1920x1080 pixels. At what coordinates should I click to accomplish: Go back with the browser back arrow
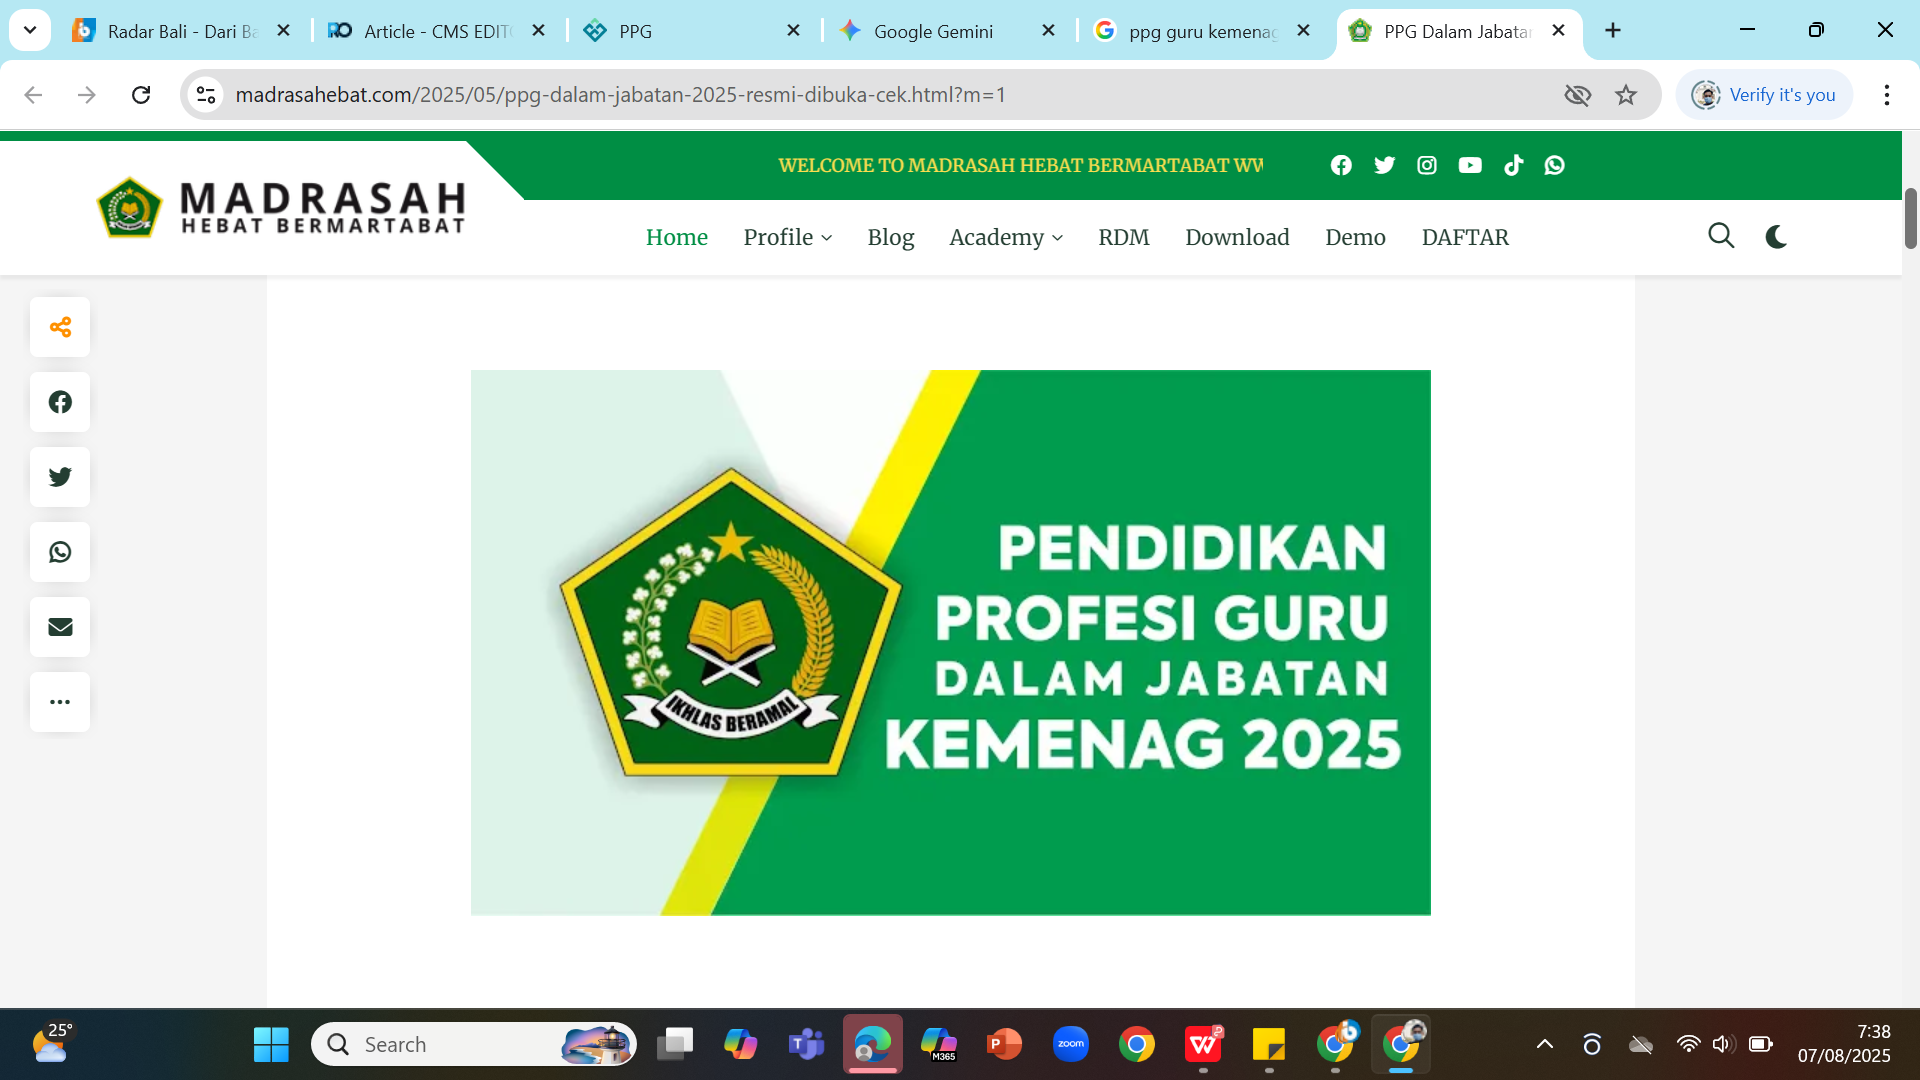(x=33, y=95)
